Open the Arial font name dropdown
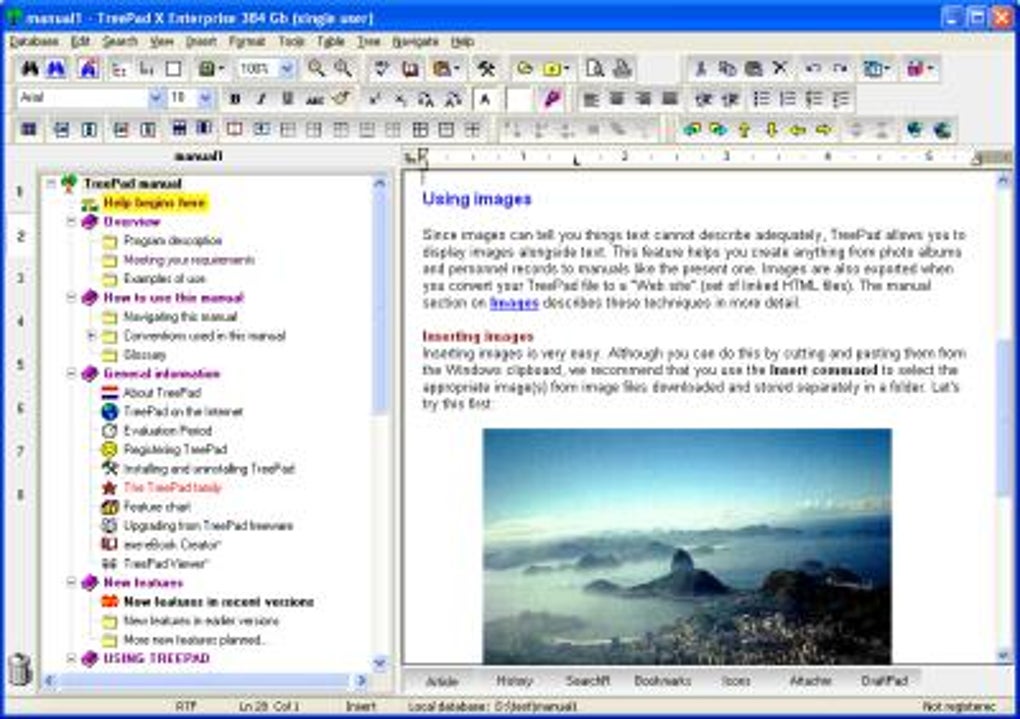The image size is (1020, 719). pos(155,98)
